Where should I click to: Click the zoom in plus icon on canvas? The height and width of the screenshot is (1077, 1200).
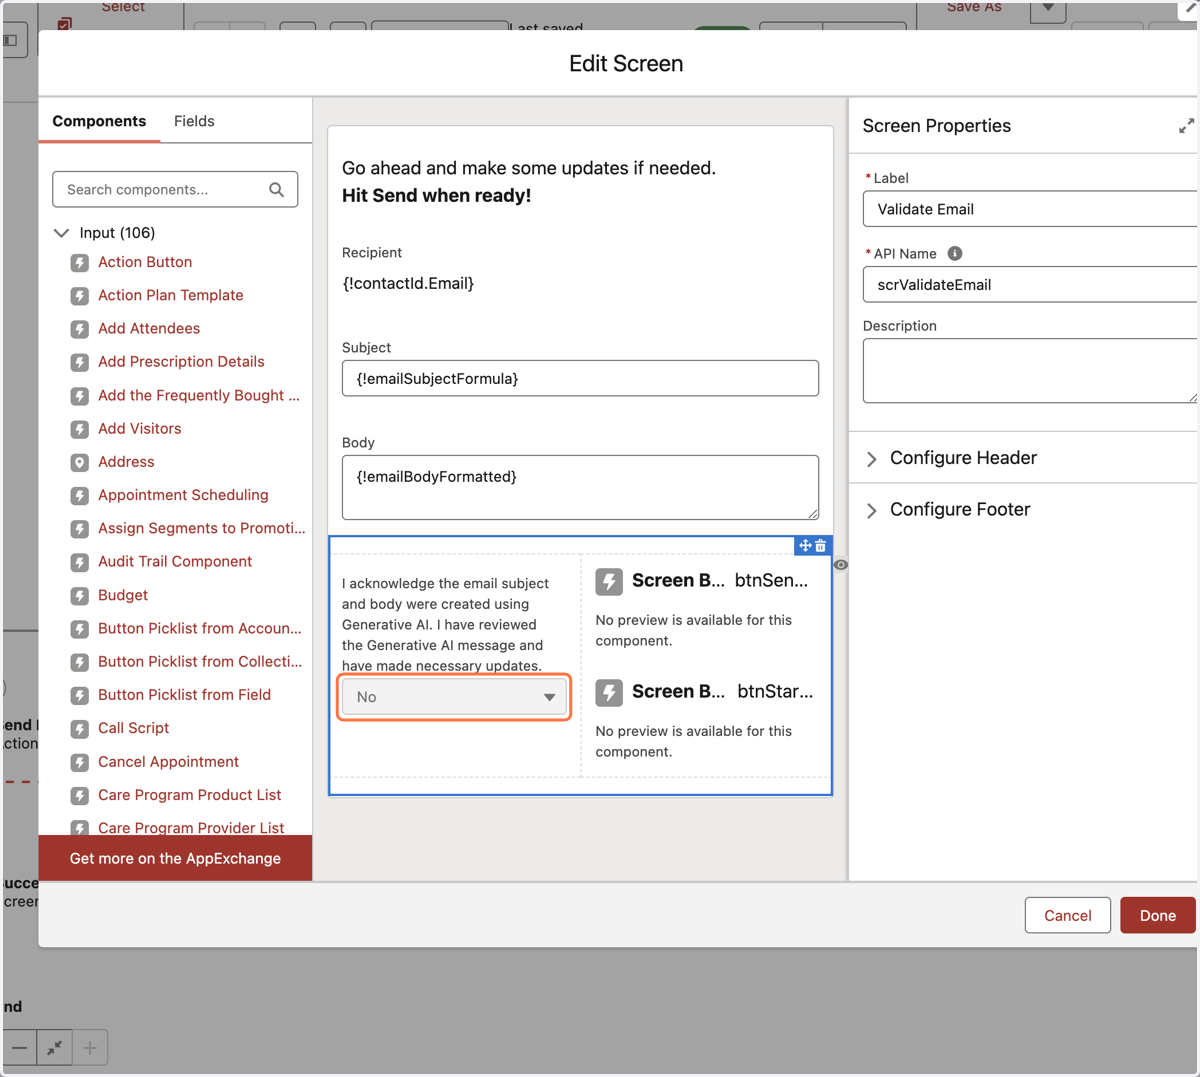[x=90, y=1048]
